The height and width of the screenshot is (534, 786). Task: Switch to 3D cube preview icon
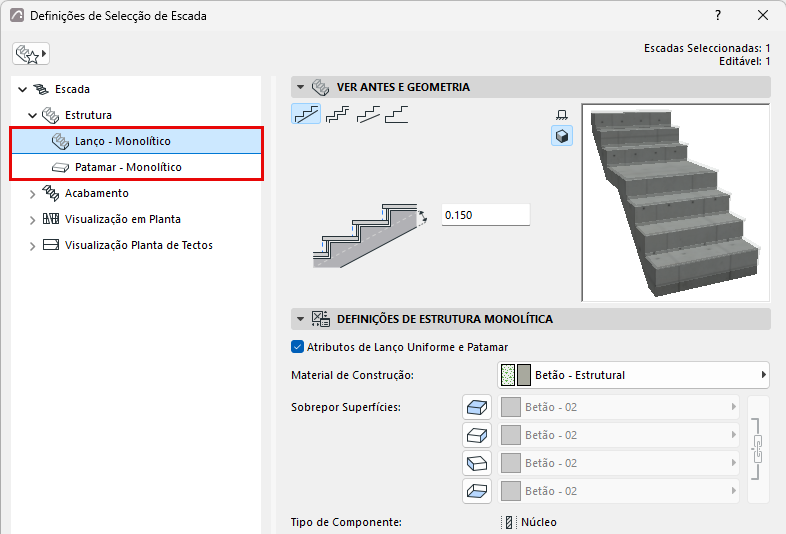(x=562, y=136)
